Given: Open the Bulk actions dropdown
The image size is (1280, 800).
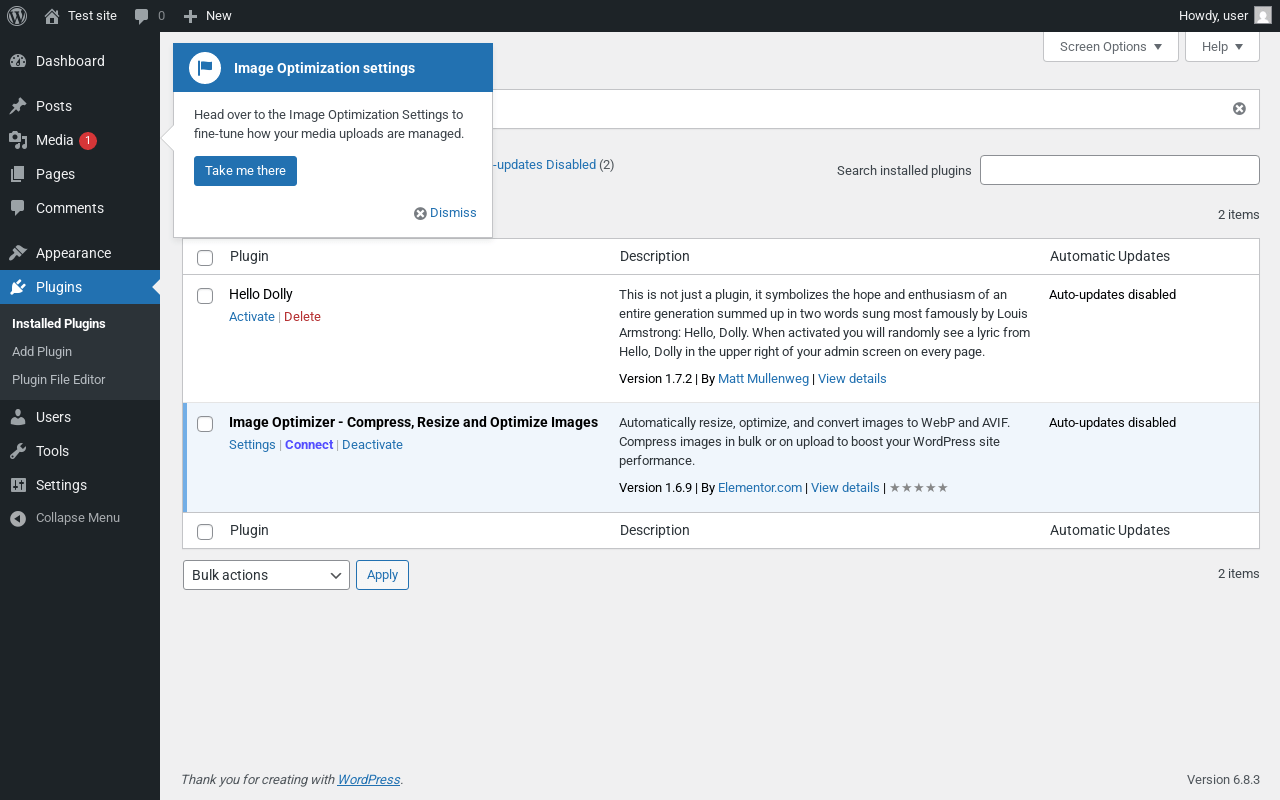Looking at the screenshot, I should point(266,575).
